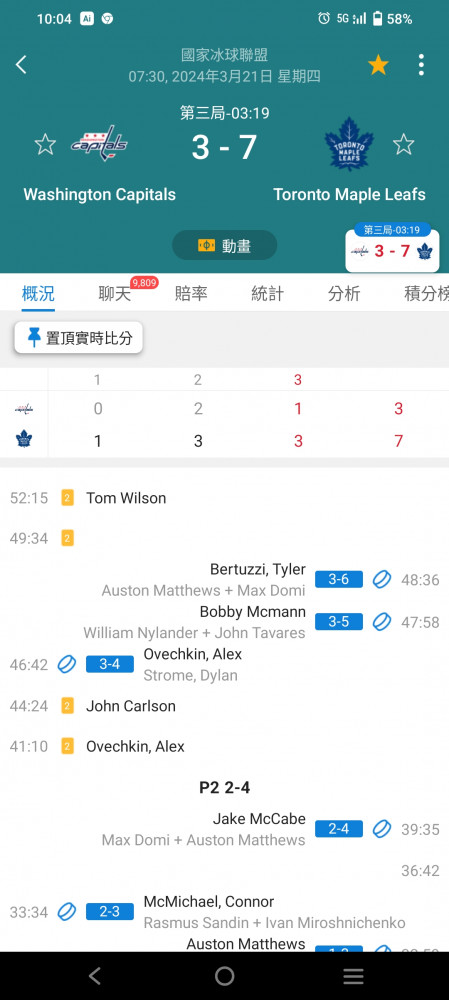Open the 統計 statistics tab
This screenshot has height=1000, width=449.
pos(268,293)
